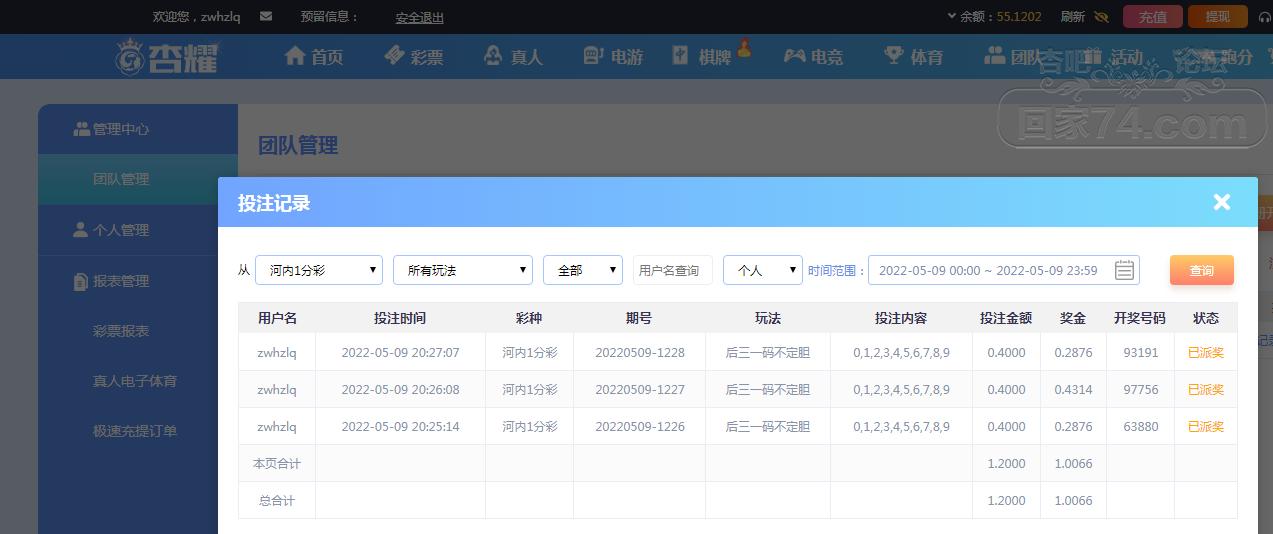Click period 20220509-1226 cell
Screen dimensions: 1273x534
click(x=640, y=426)
